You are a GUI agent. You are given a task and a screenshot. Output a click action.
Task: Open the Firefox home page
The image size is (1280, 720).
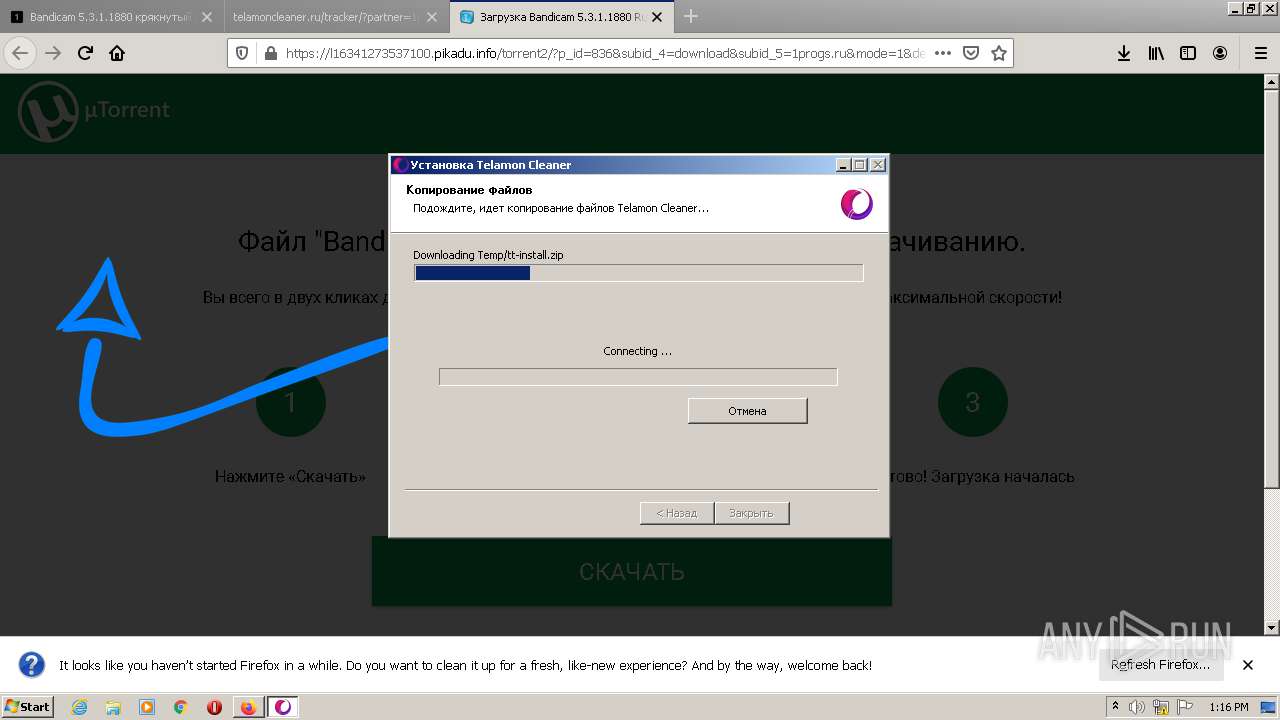[x=117, y=54]
